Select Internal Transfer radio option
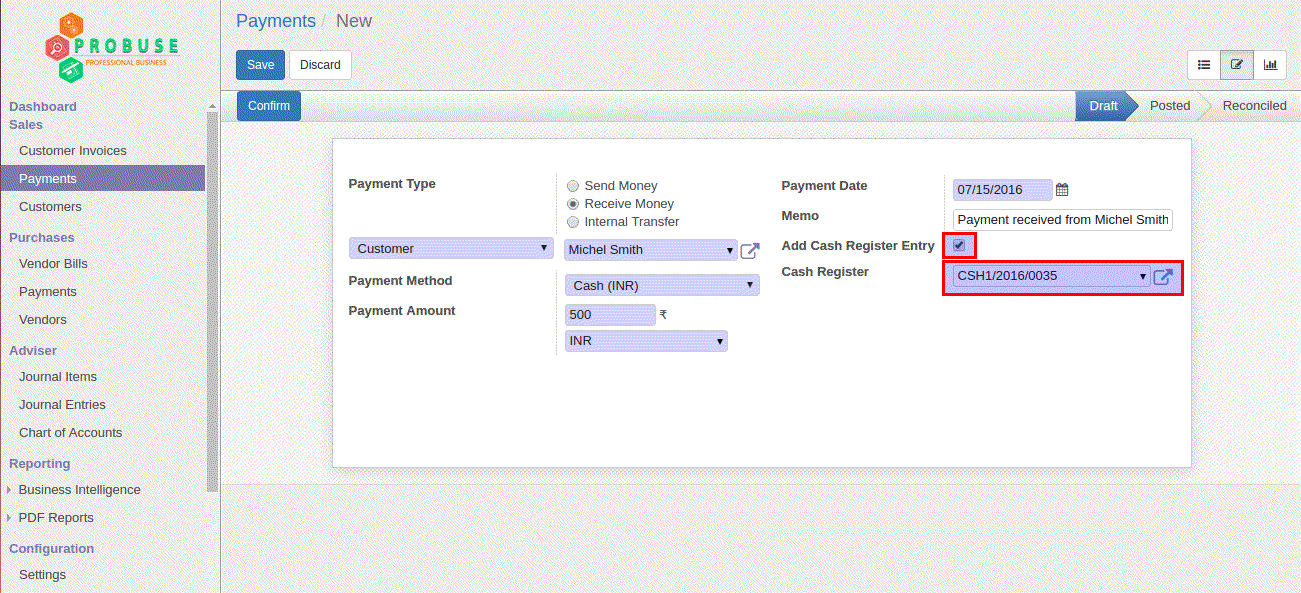1301x593 pixels. click(573, 222)
